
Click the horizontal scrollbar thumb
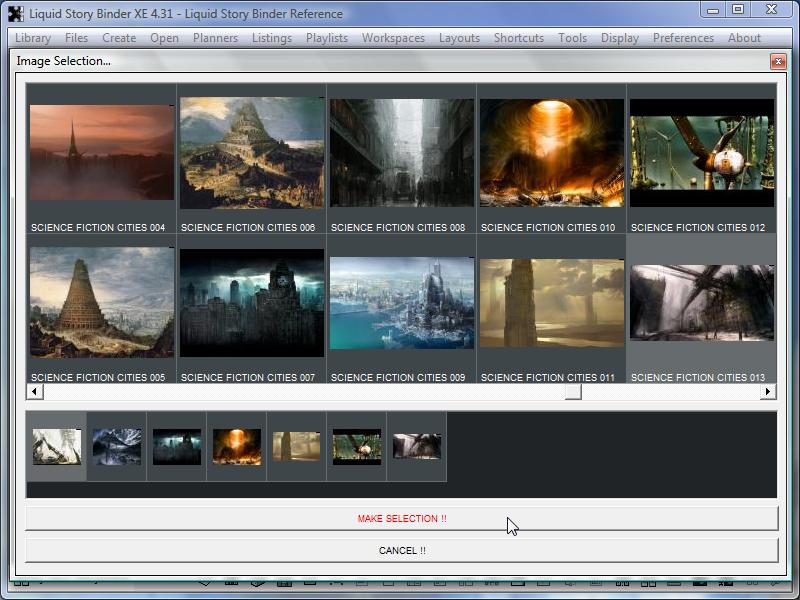pyautogui.click(x=573, y=392)
